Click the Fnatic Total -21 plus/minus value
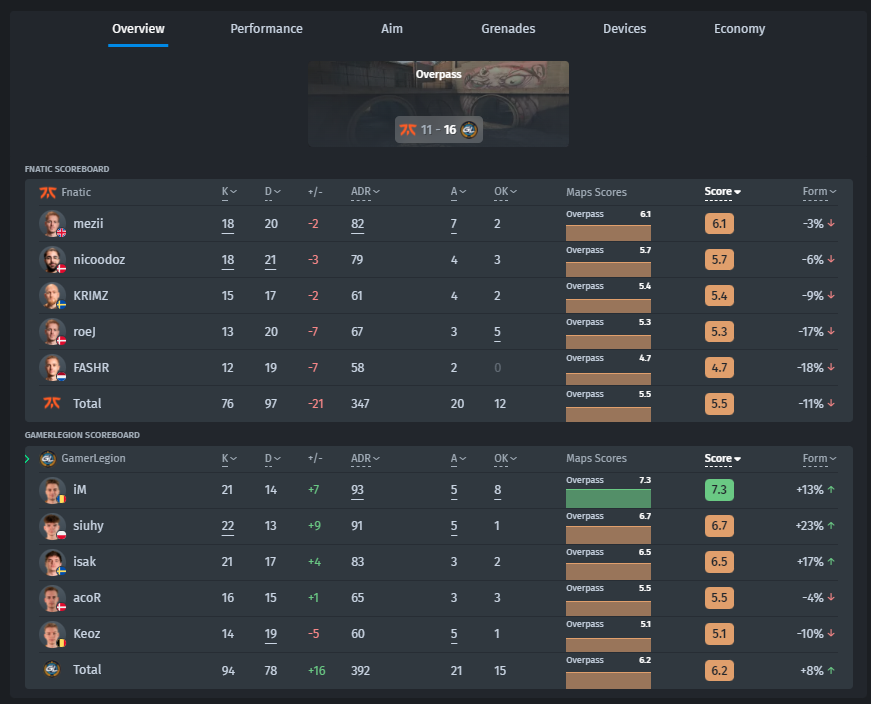Screen dimensions: 871x704 (316, 404)
